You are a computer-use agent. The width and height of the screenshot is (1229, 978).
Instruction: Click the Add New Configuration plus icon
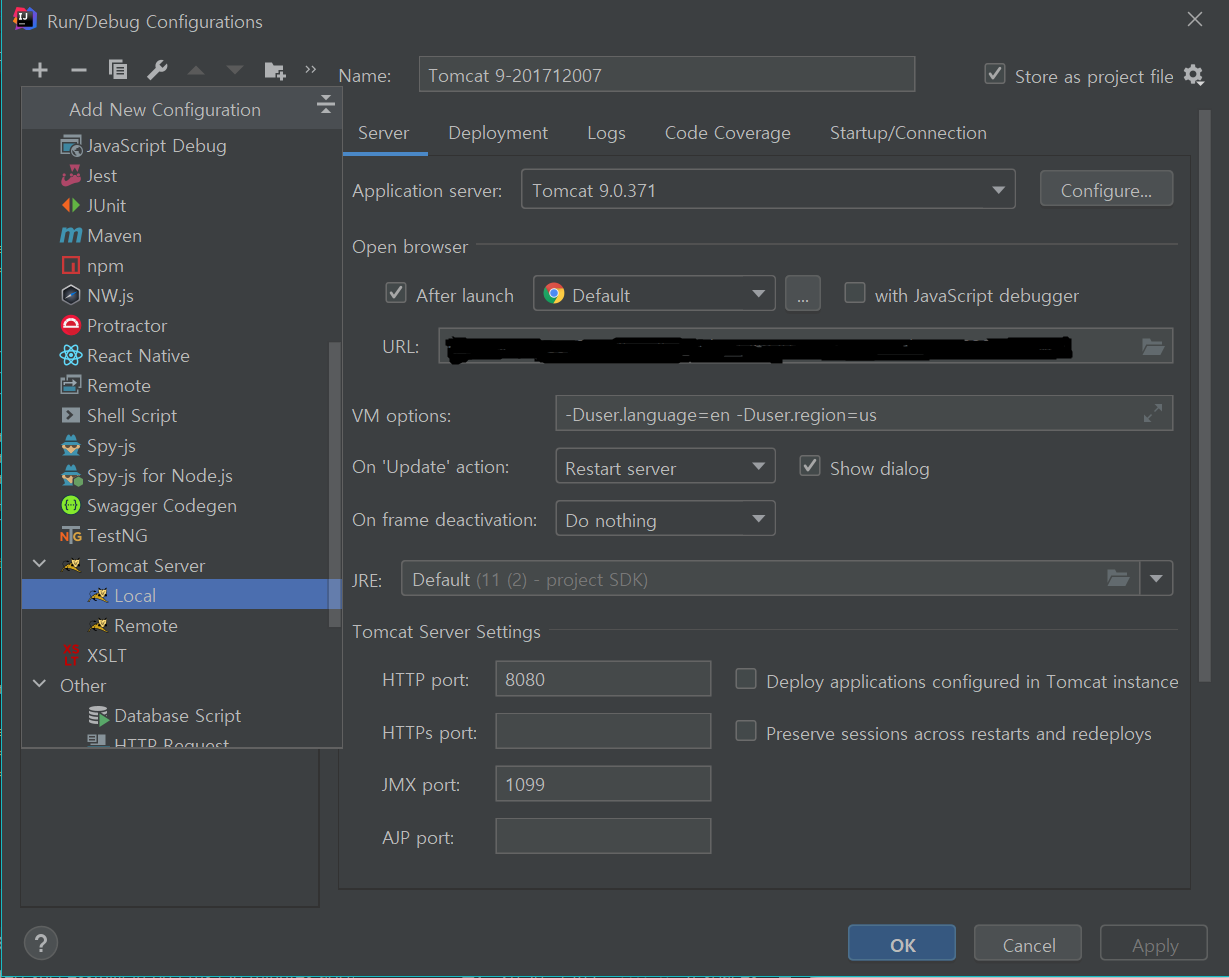click(x=40, y=70)
